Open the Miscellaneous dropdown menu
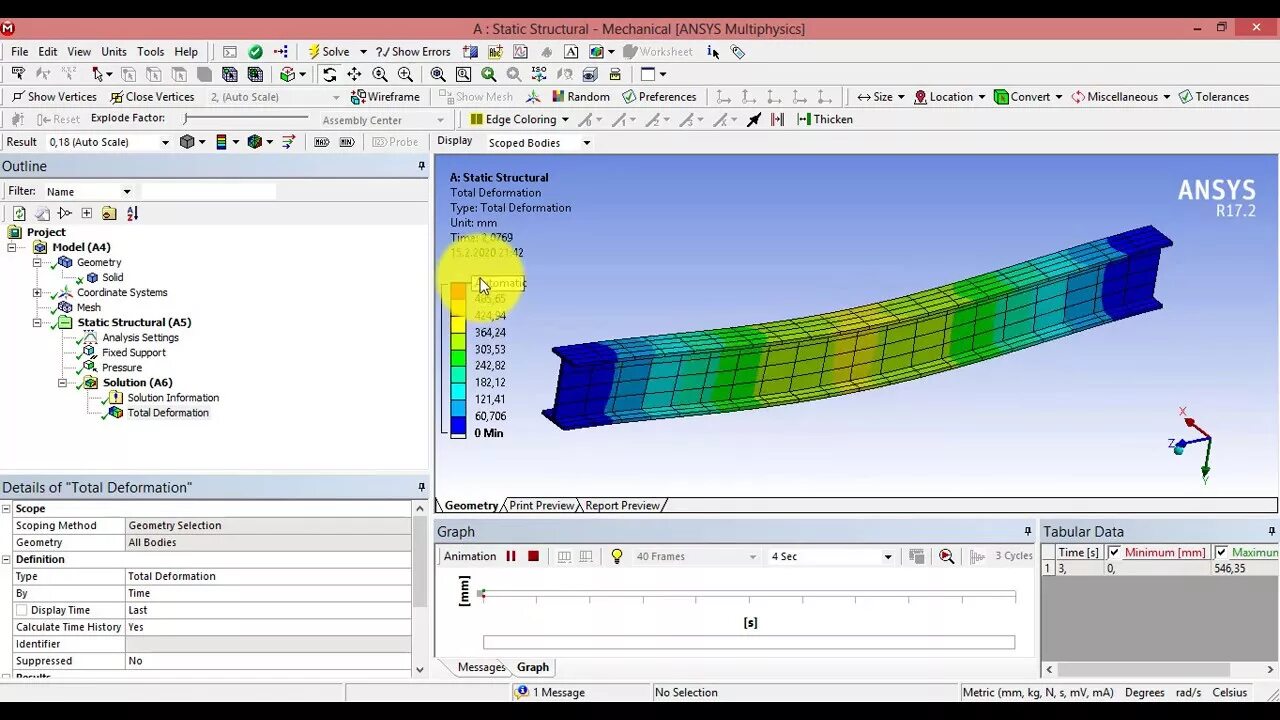This screenshot has width=1280, height=720. [x=1121, y=97]
